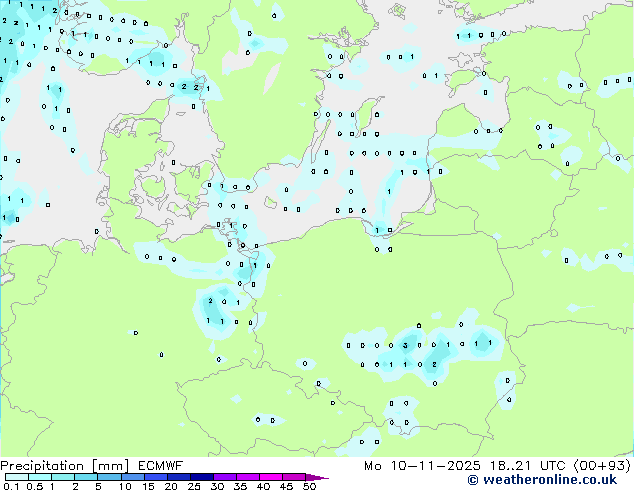Click the '0.1' legend scale number
Viewport: 634px width, 490px height.
click(11, 486)
